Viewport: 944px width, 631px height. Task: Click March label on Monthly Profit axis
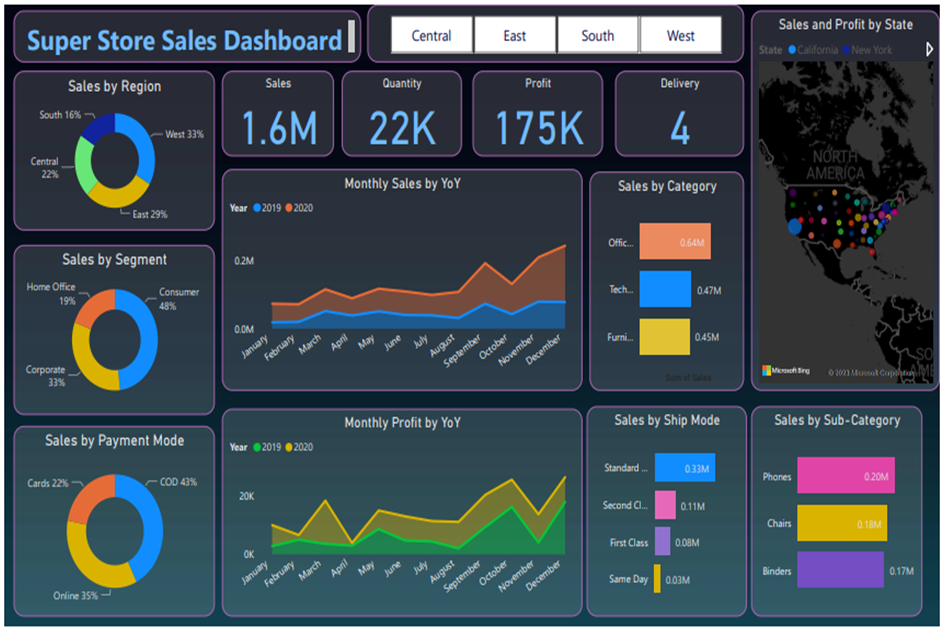pyautogui.click(x=309, y=571)
